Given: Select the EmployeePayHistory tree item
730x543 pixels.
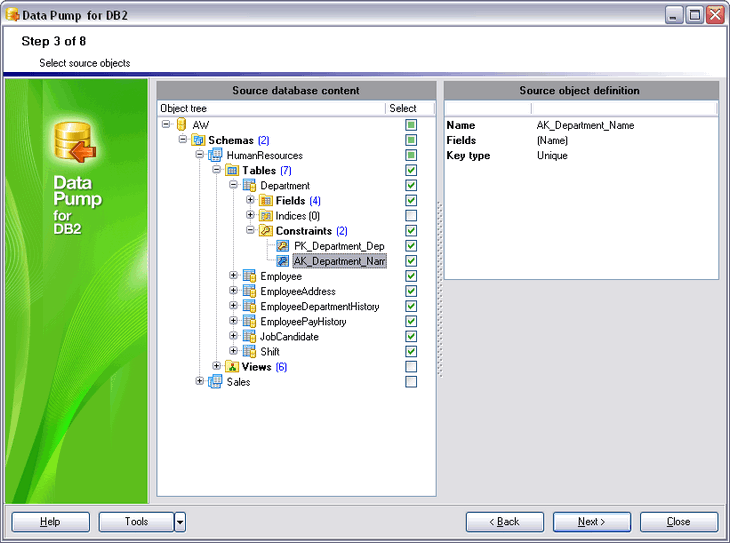Looking at the screenshot, I should point(303,322).
